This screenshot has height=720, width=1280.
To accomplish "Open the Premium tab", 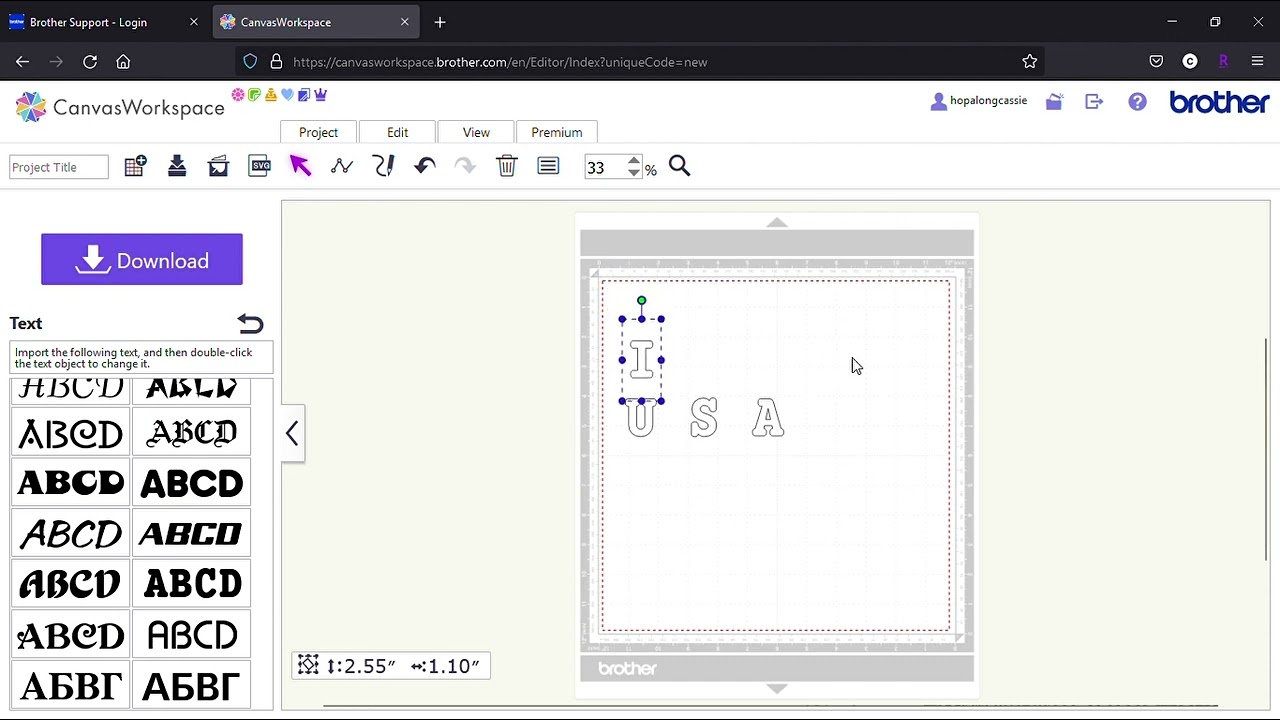I will [x=557, y=132].
